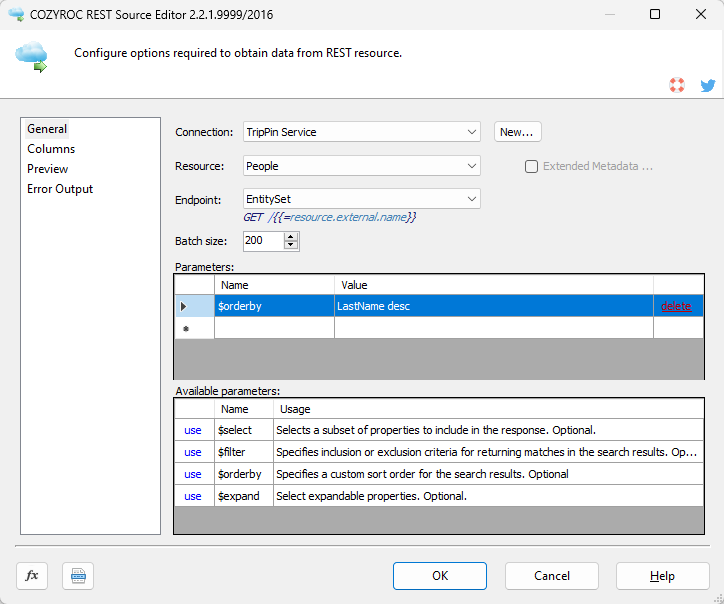
Task: Go to the Error Output page
Action: pos(60,189)
